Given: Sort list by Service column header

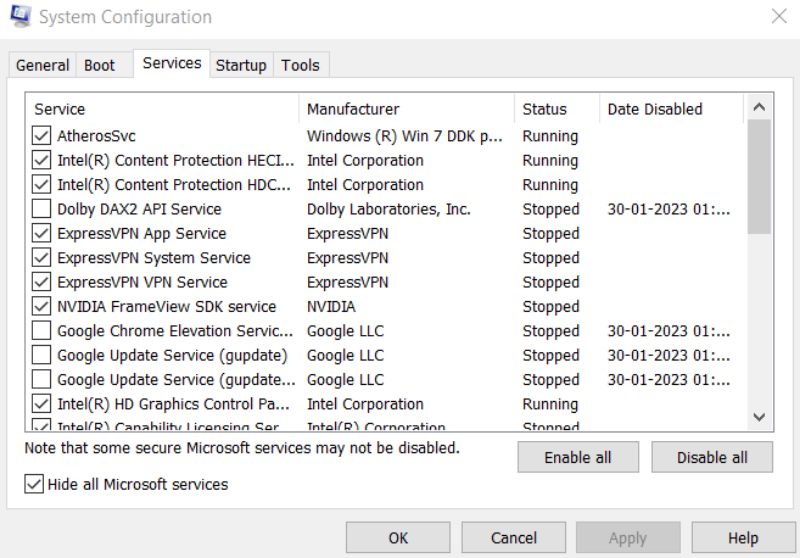Looking at the screenshot, I should (162, 109).
